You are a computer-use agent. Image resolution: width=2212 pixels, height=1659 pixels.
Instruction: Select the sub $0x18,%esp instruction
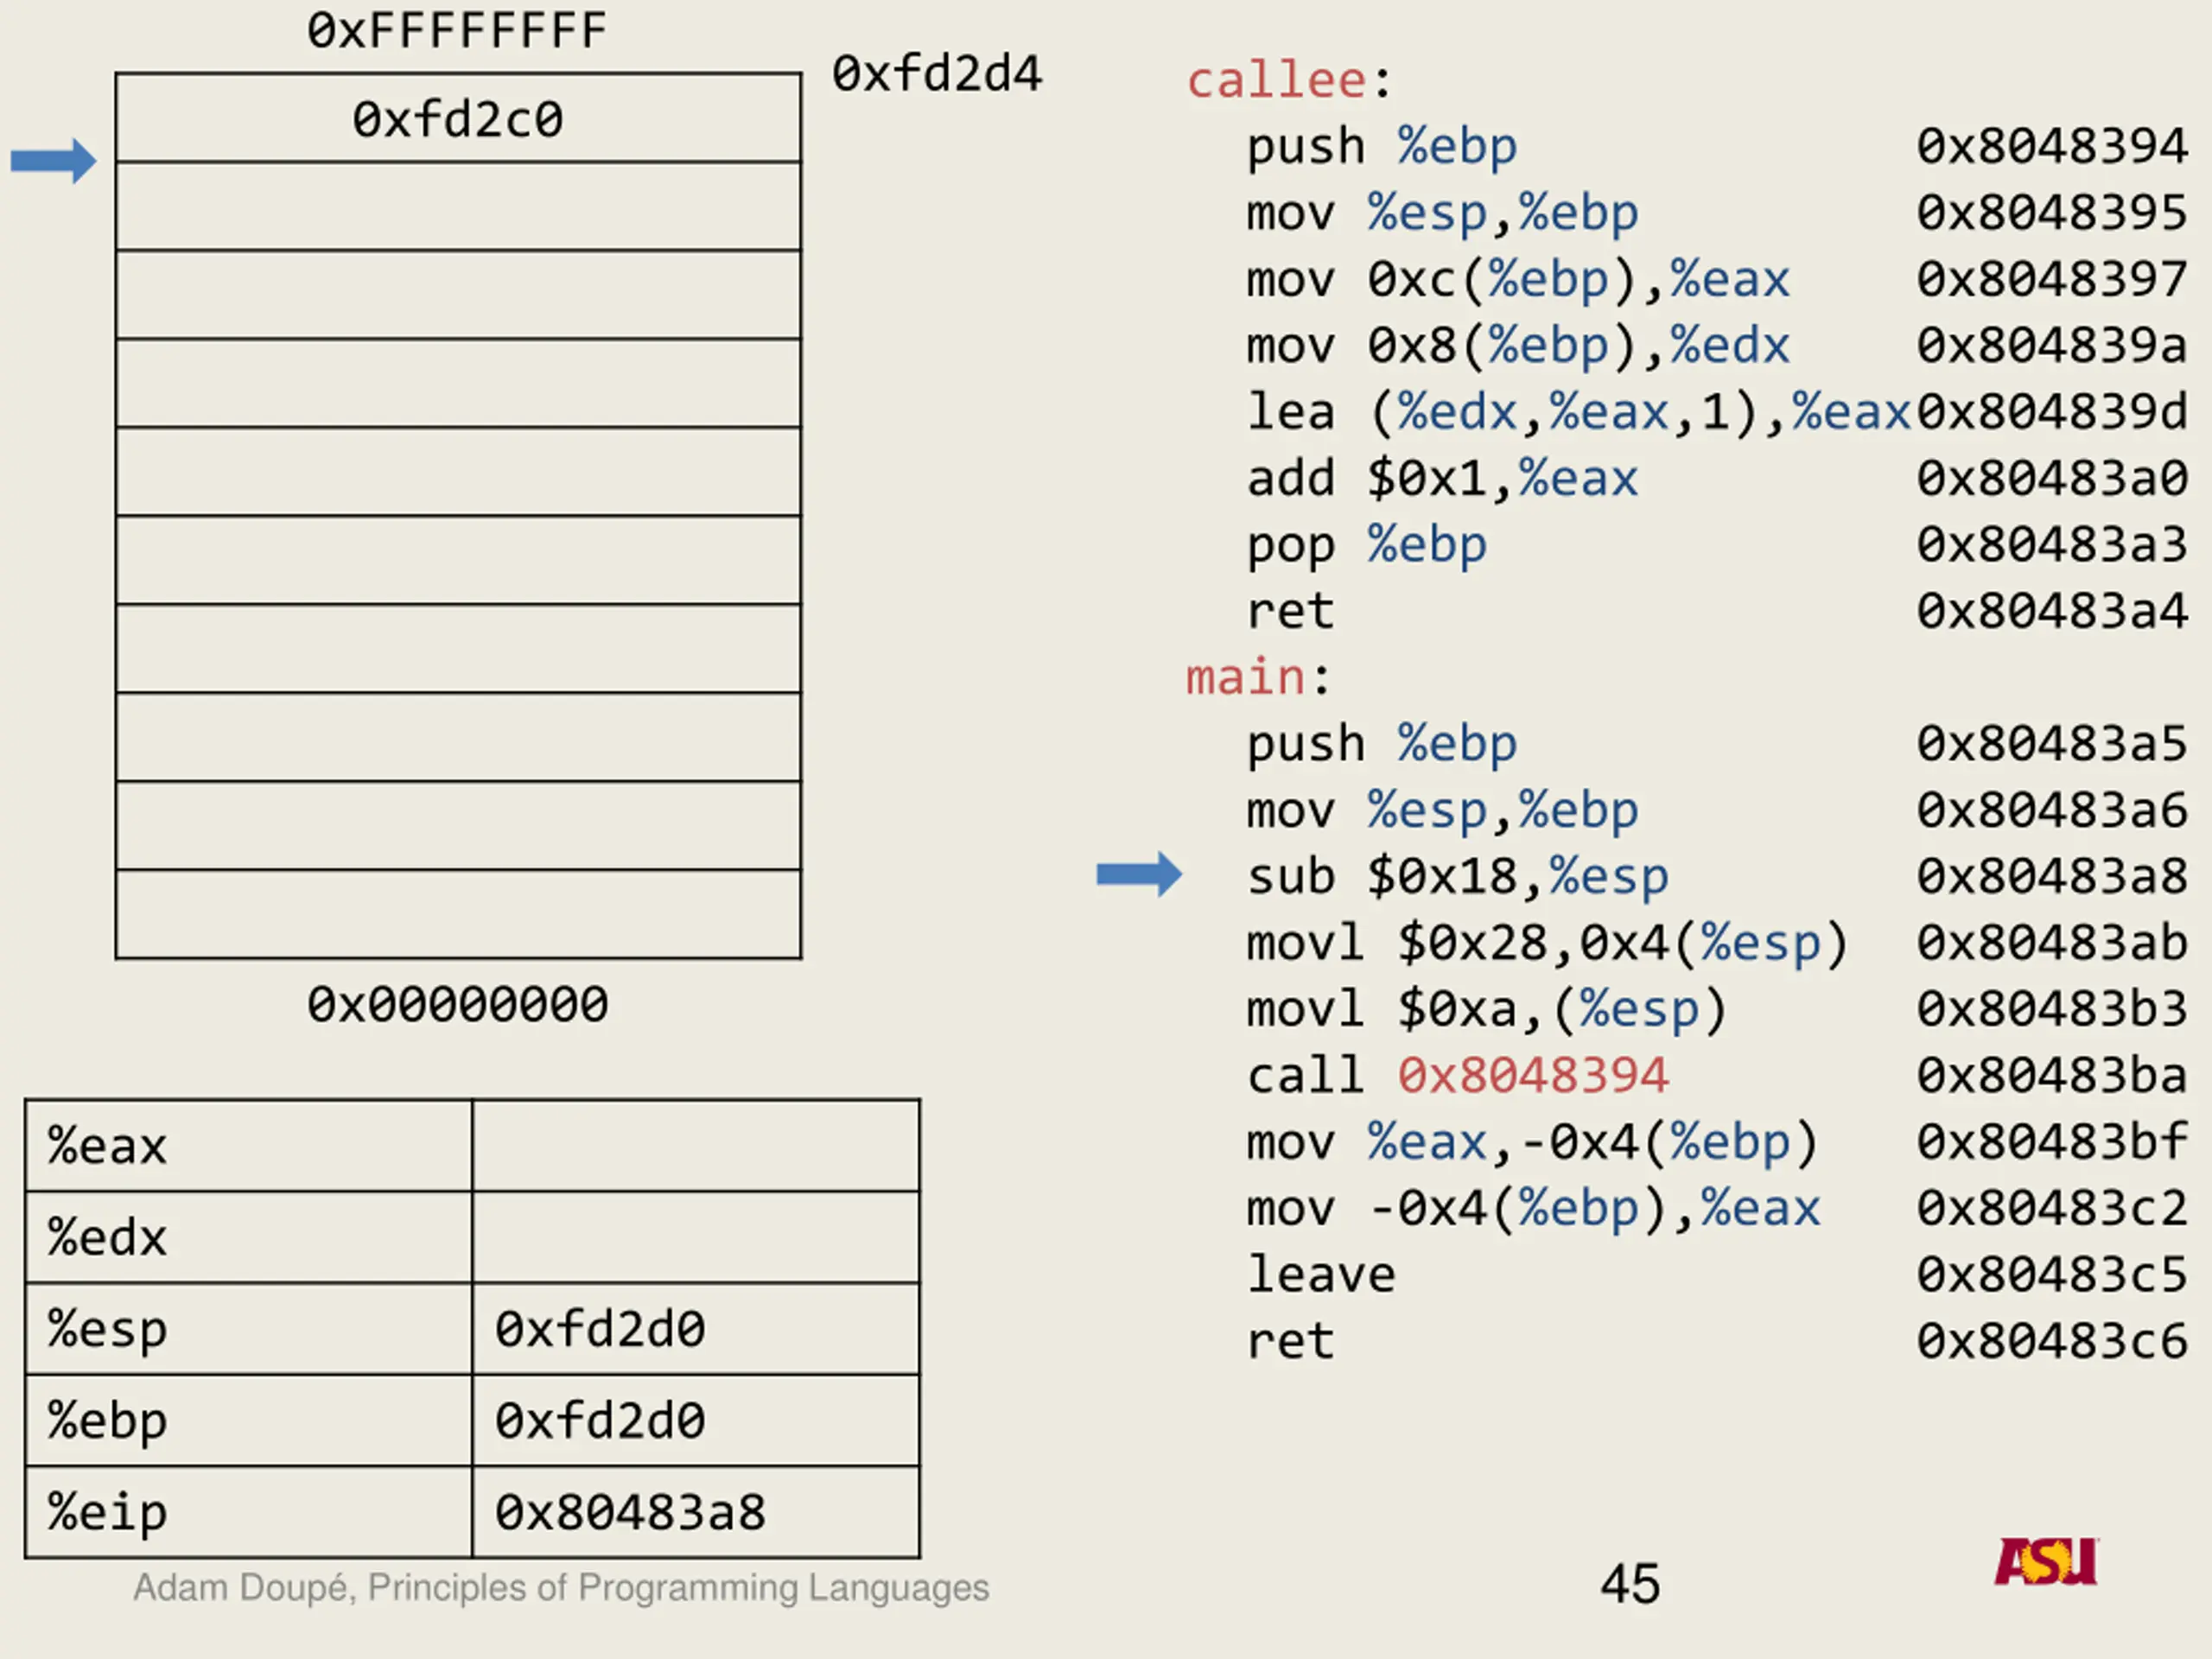[x=1457, y=877]
